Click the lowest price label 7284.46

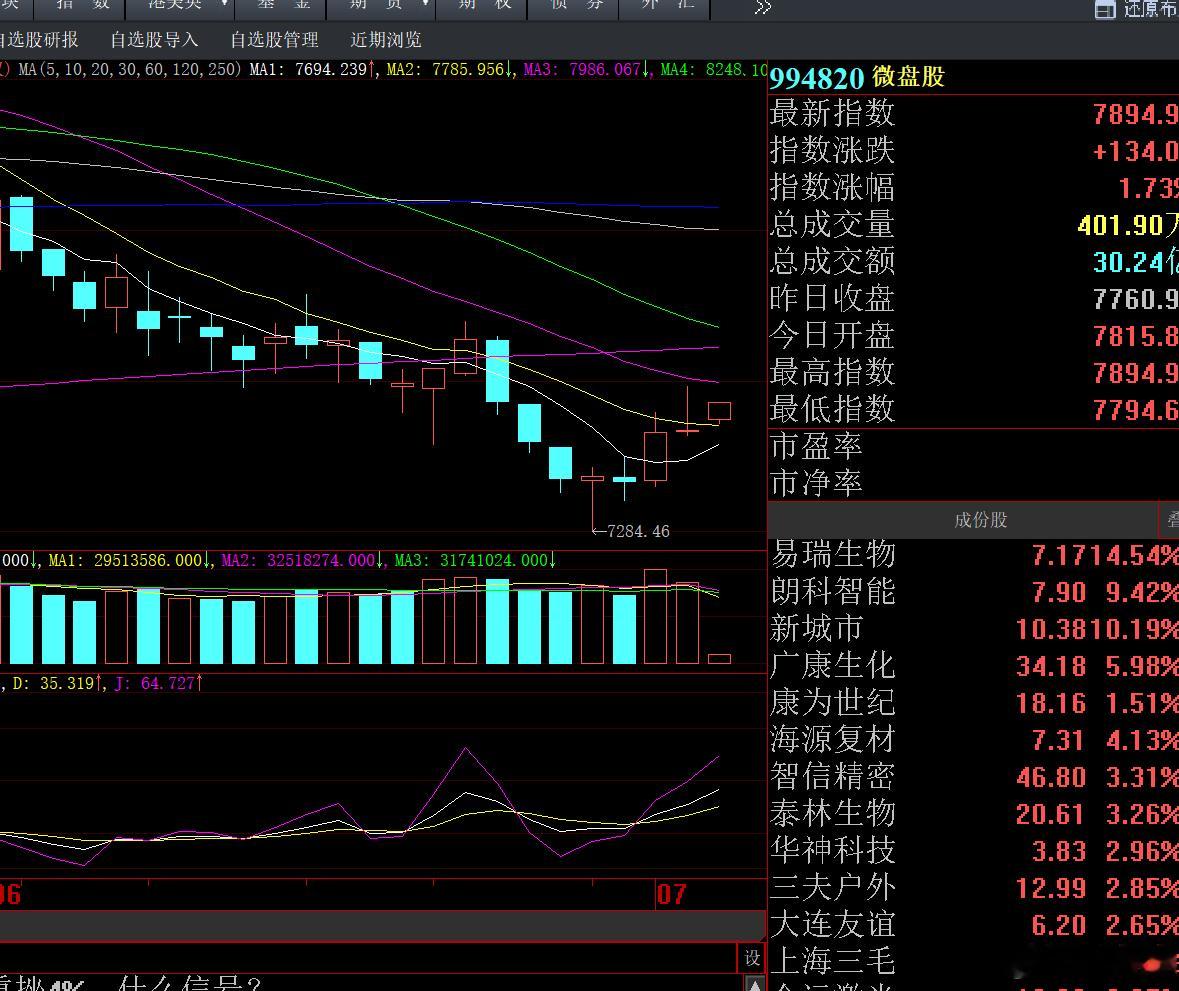(638, 532)
